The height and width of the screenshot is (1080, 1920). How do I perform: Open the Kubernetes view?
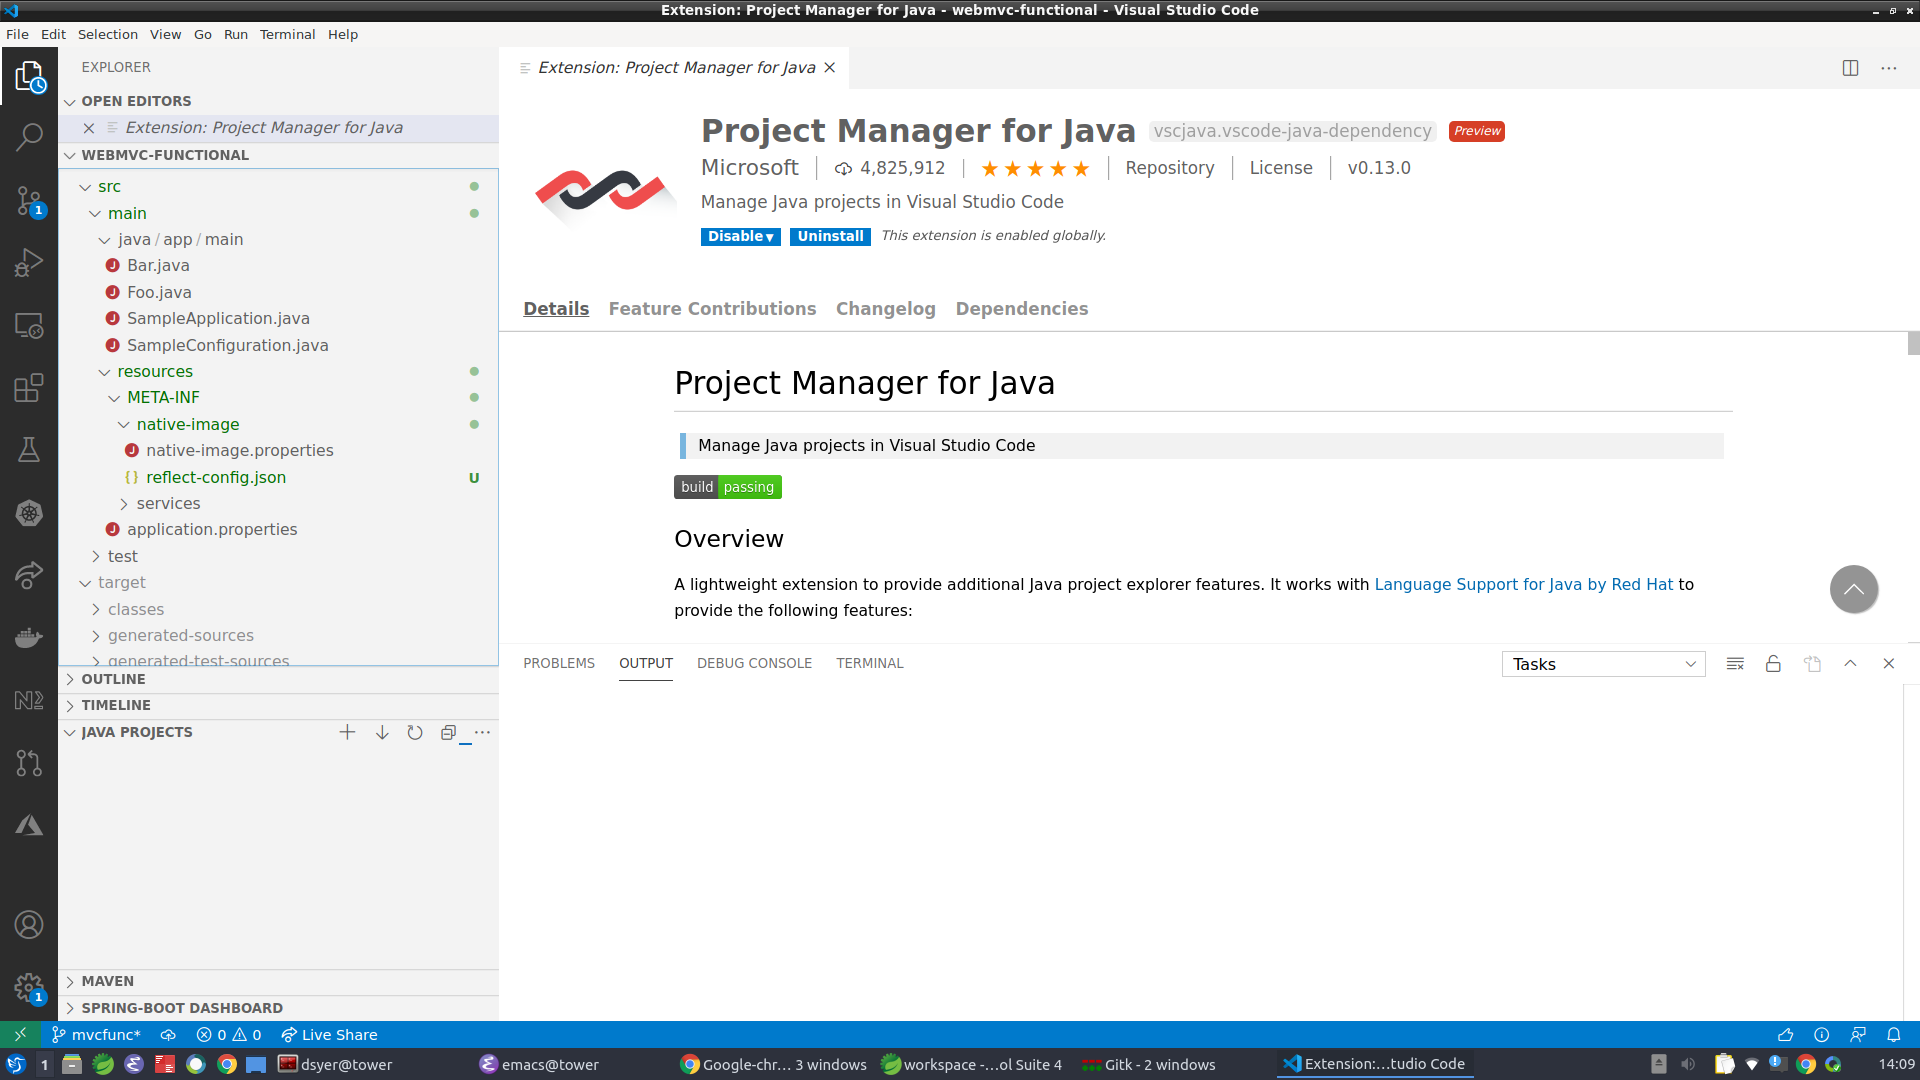pos(29,513)
